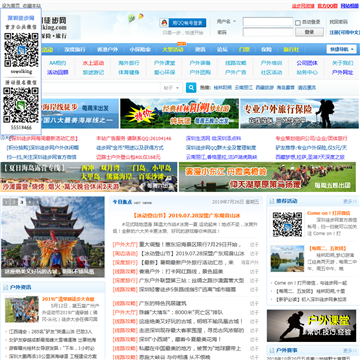Click the 设为首页 link
This screenshot has height=360, width=360.
coord(11,6)
